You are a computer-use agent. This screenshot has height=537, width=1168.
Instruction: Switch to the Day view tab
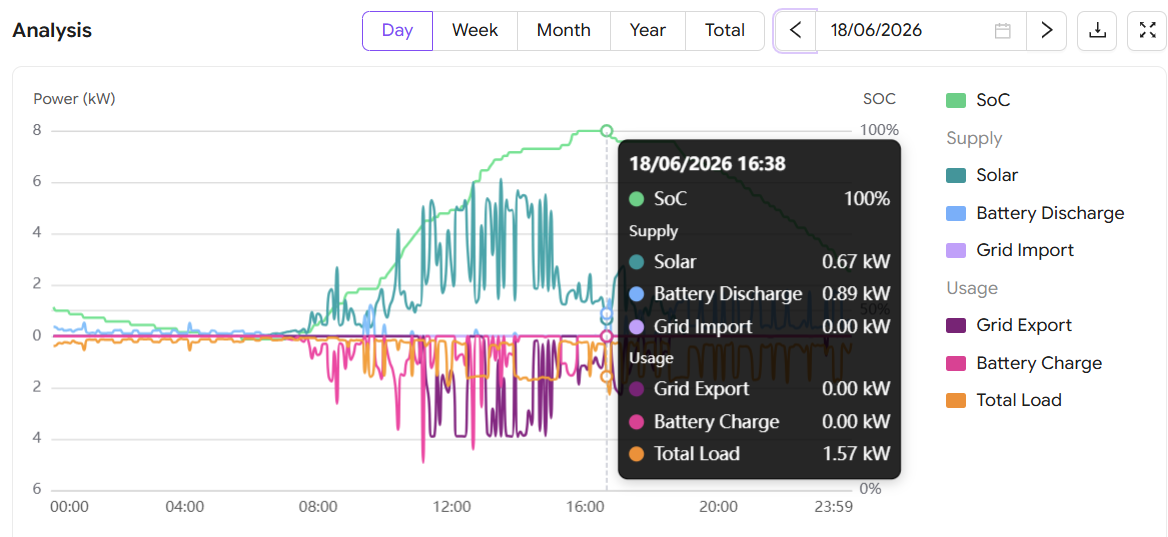[x=398, y=31]
